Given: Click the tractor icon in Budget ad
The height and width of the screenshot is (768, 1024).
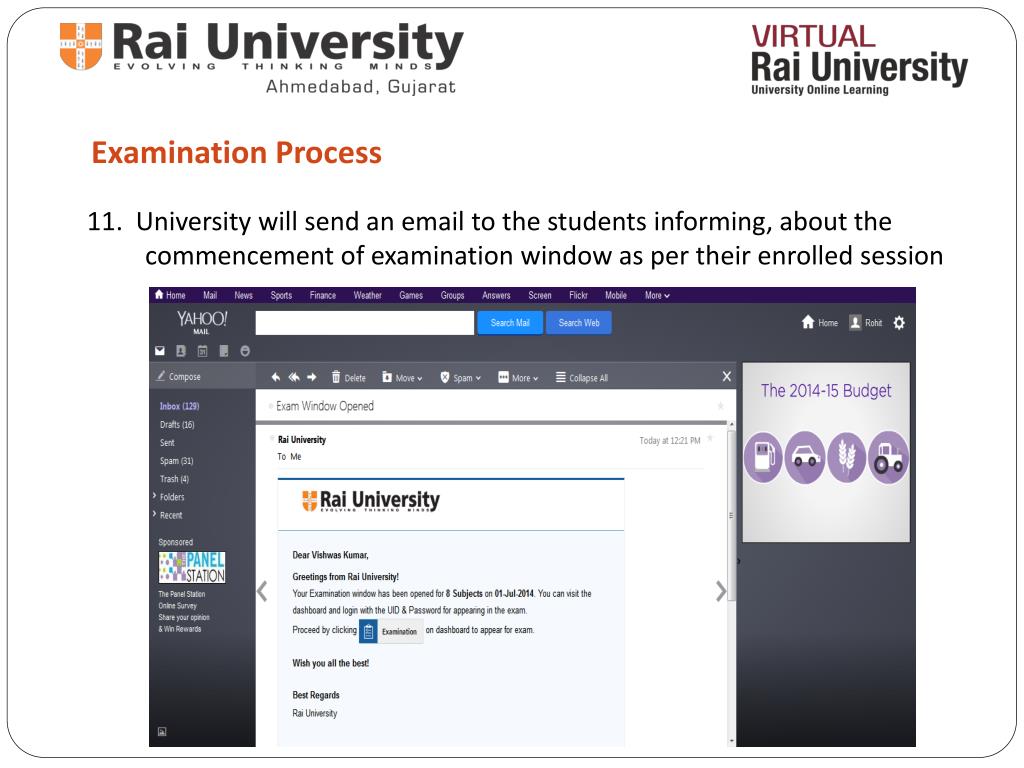Looking at the screenshot, I should 889,457.
